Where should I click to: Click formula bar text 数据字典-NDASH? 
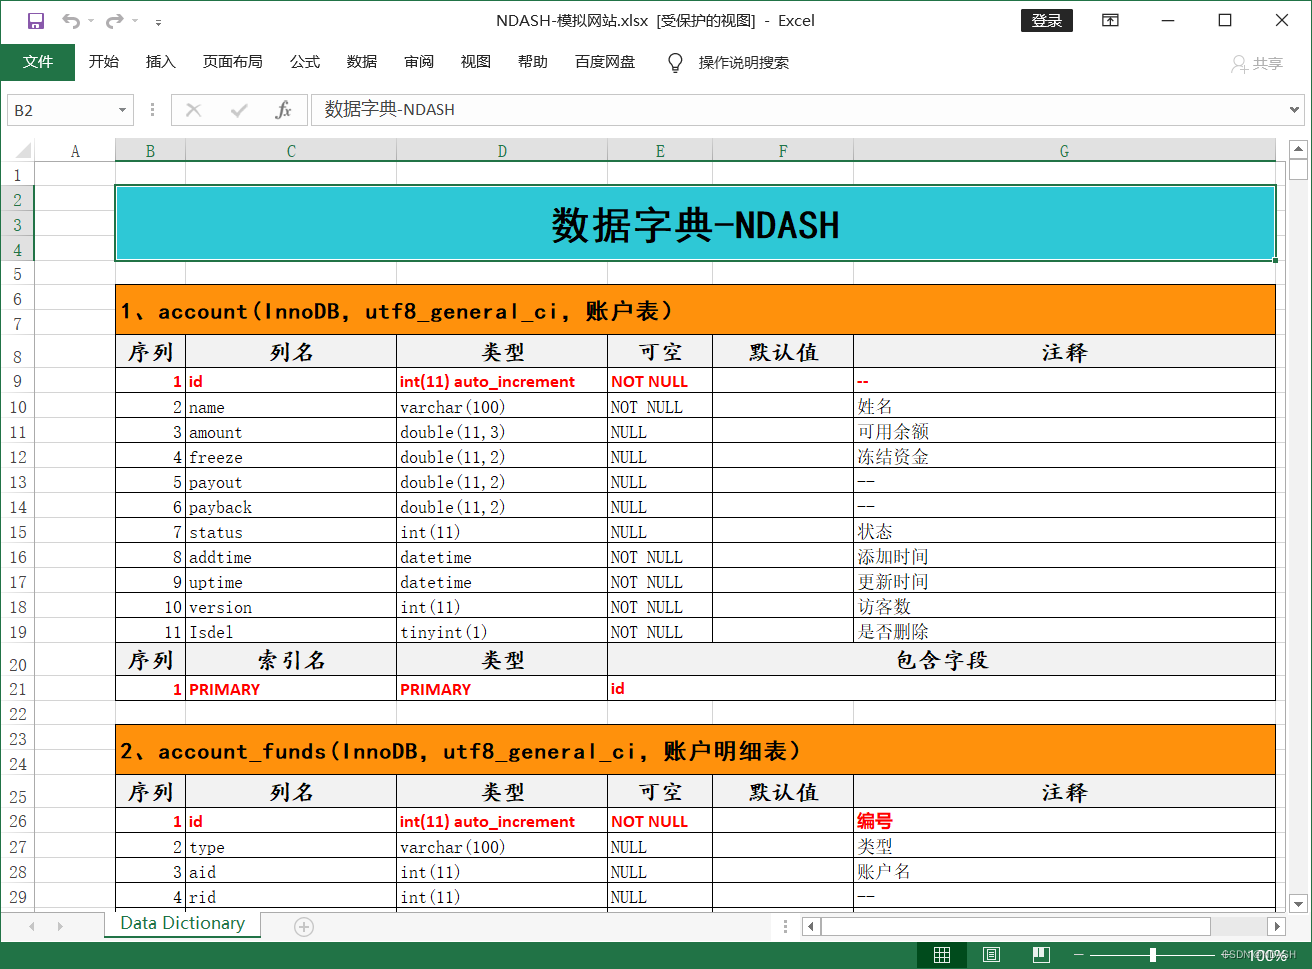click(x=390, y=110)
